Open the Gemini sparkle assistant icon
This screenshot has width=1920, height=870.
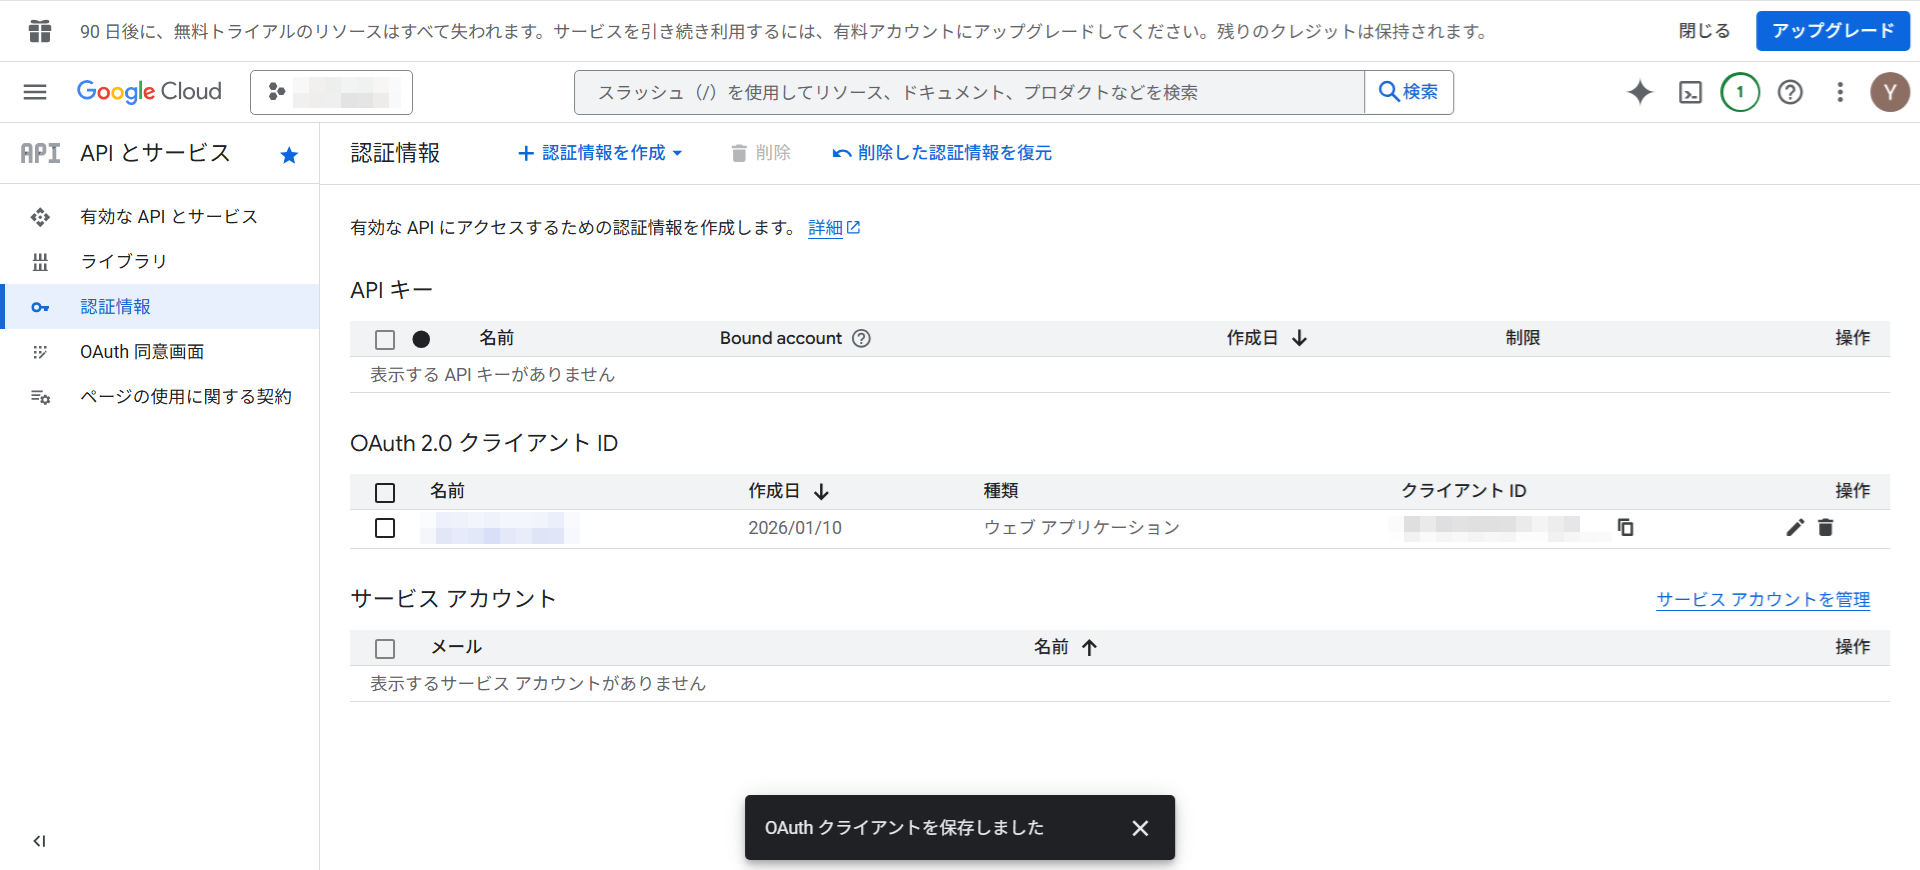pos(1640,92)
